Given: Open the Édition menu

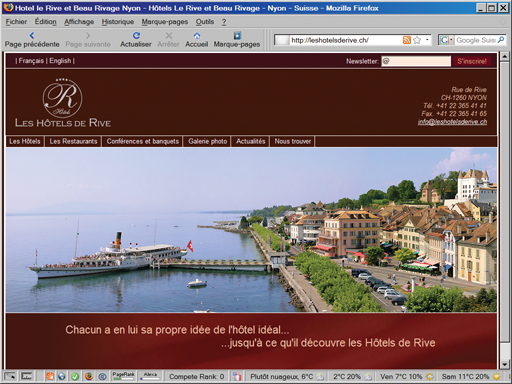Looking at the screenshot, I should 46,22.
